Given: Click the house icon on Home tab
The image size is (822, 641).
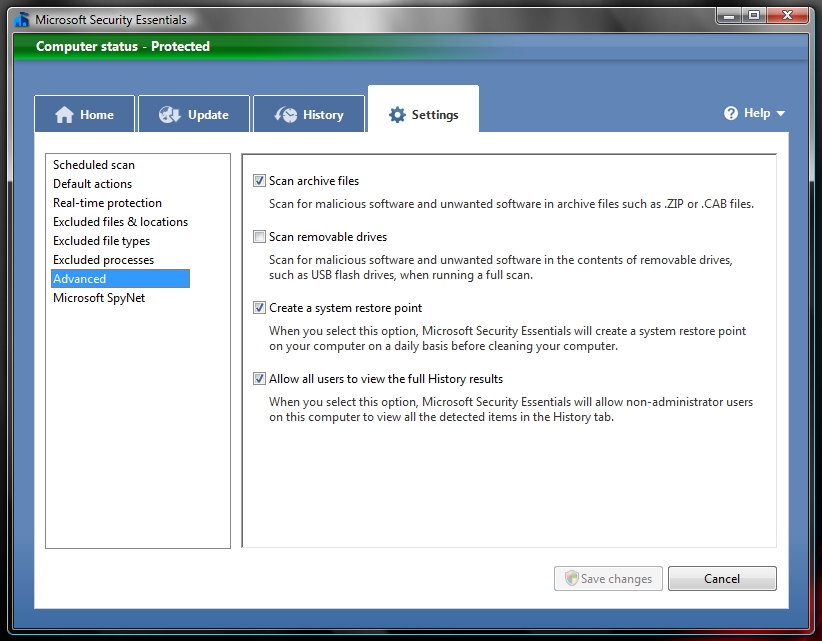Looking at the screenshot, I should coord(64,114).
